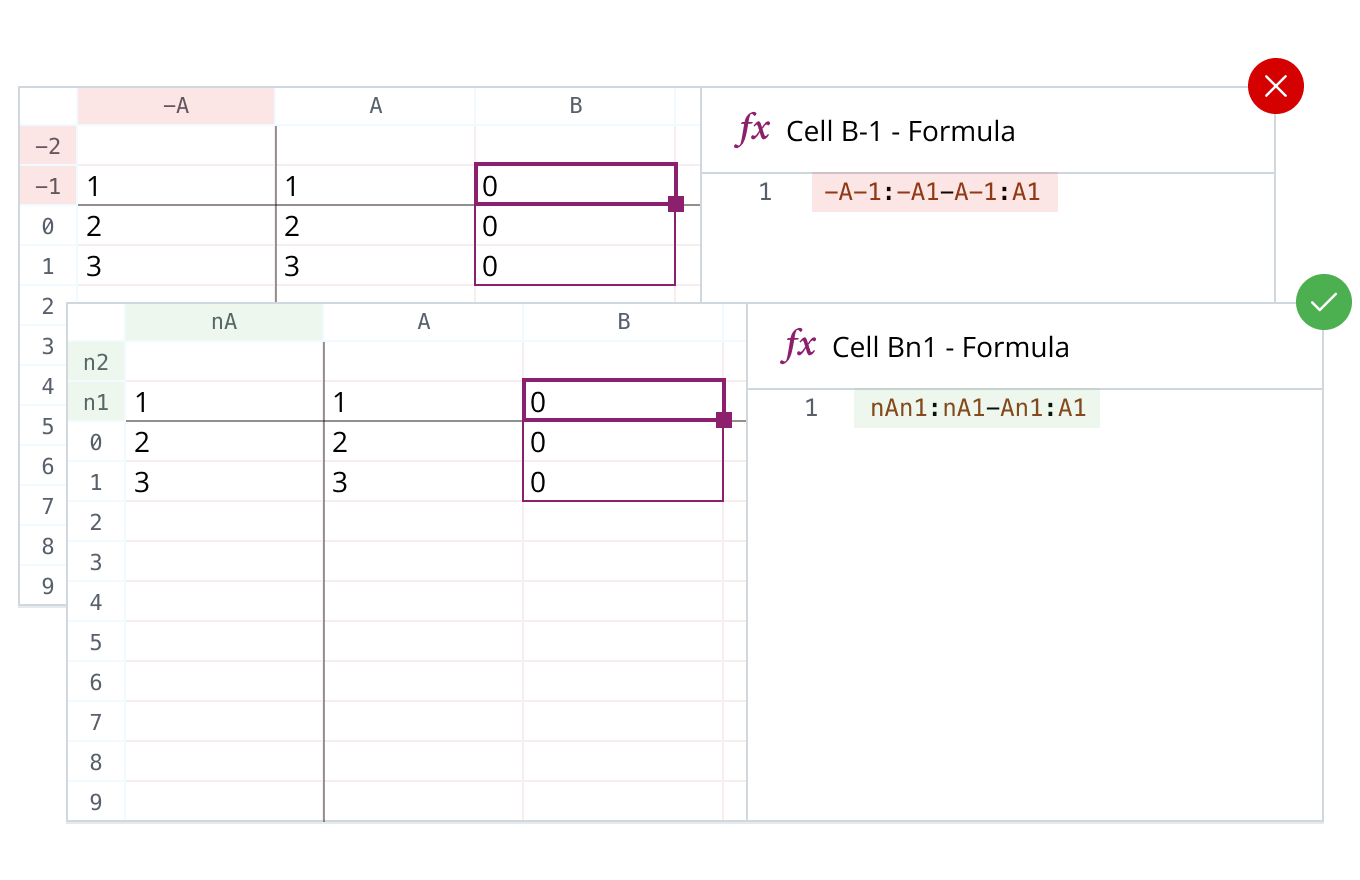Click the red X badge icon
Image resolution: width=1360 pixels, height=880 pixels.
coord(1275,87)
